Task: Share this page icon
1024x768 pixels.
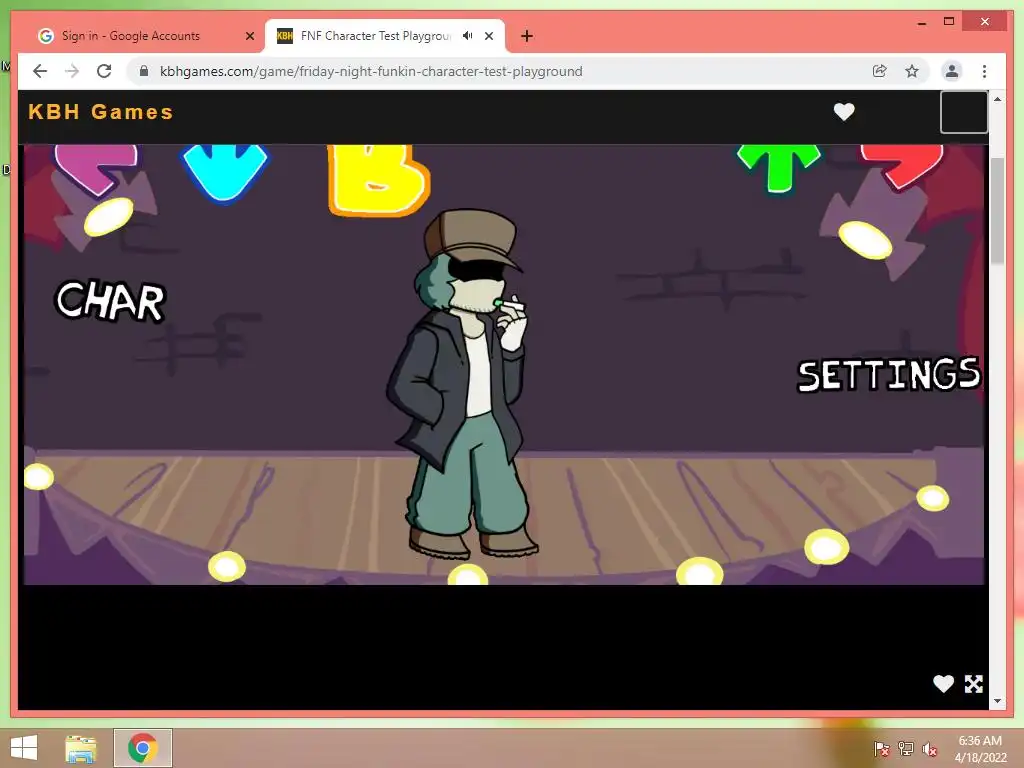Action: point(880,71)
